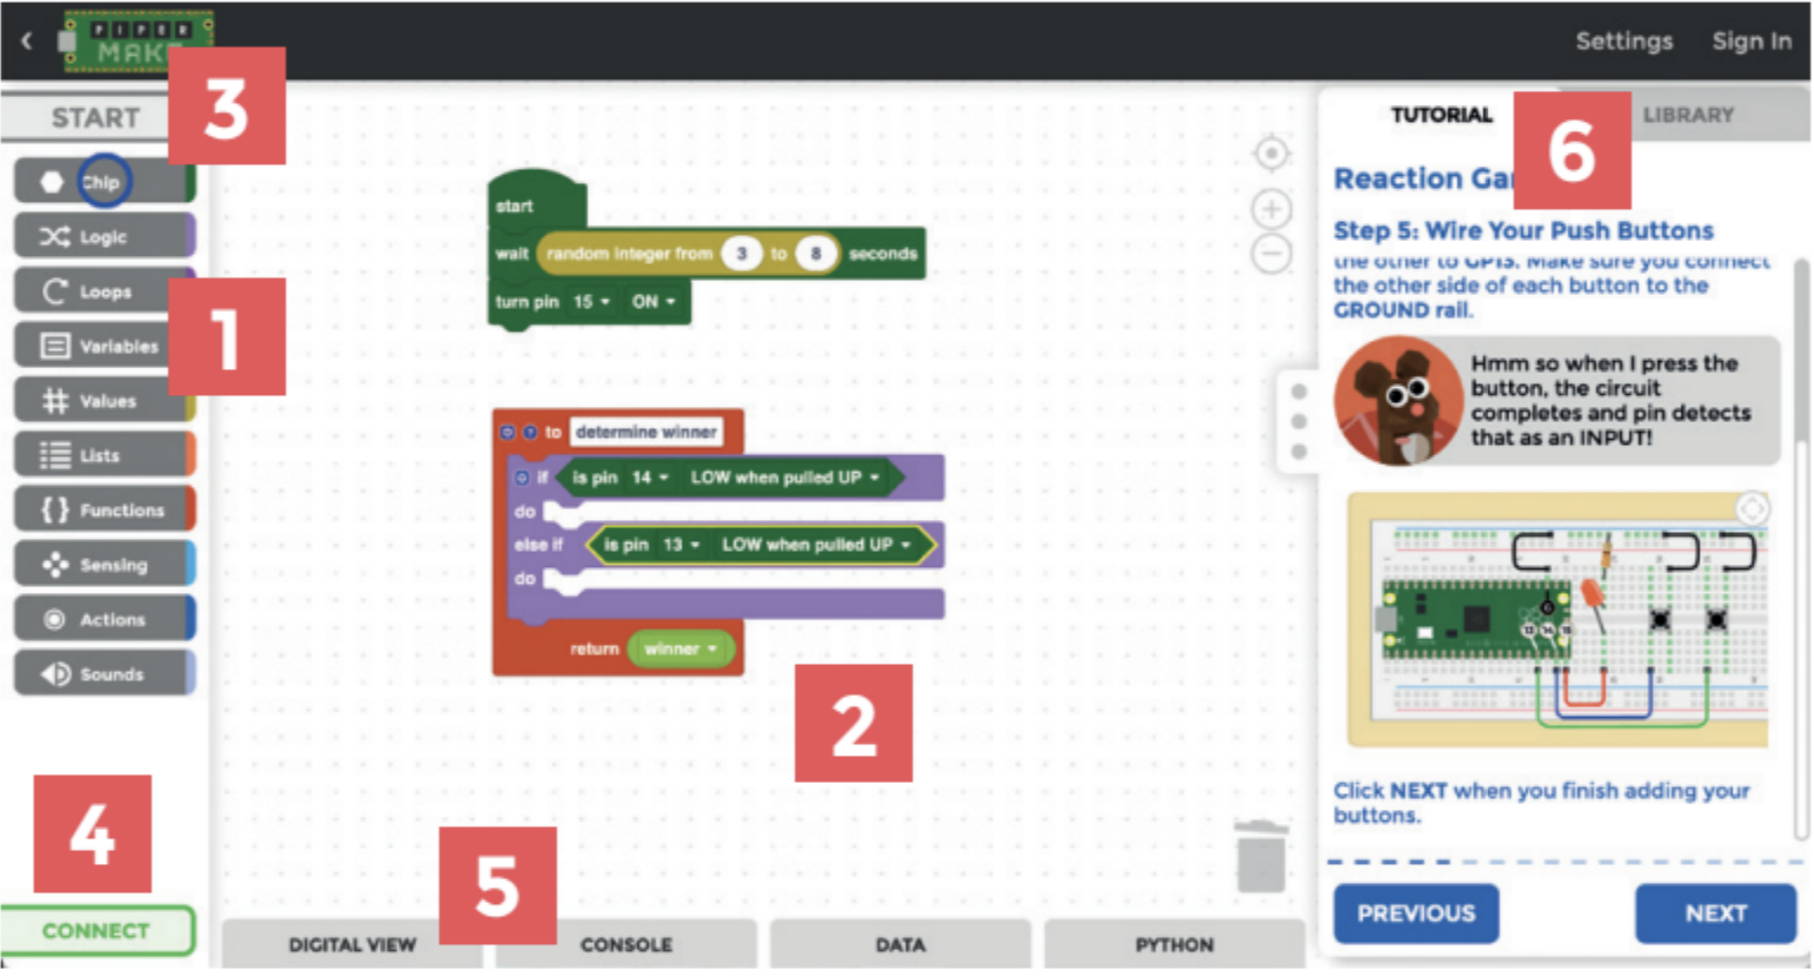Click the mouse character avatar
The image size is (1814, 980).
pyautogui.click(x=1398, y=401)
